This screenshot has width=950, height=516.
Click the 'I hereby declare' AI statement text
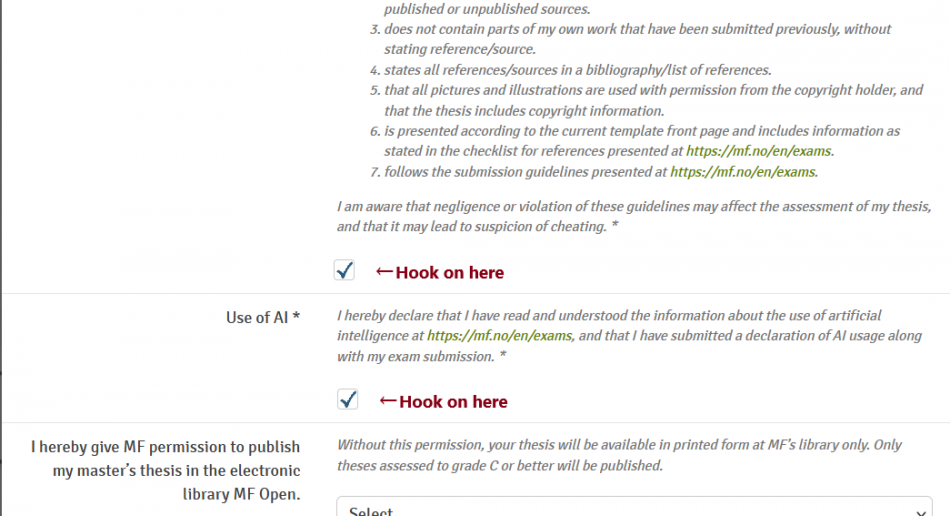click(x=628, y=336)
